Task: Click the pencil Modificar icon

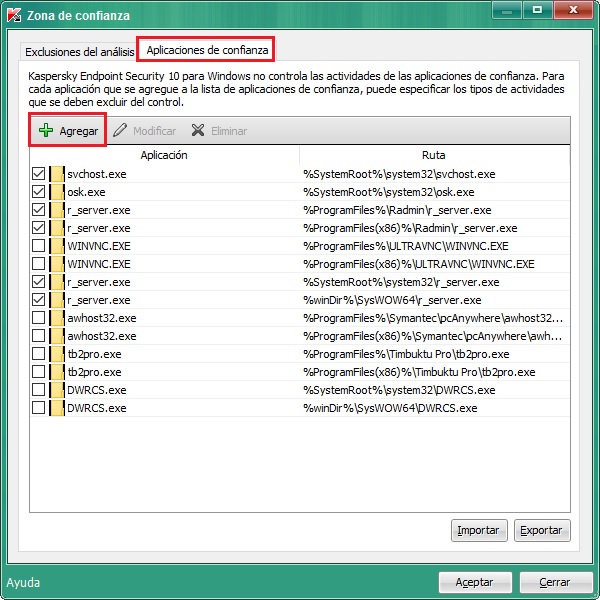Action: [120, 130]
